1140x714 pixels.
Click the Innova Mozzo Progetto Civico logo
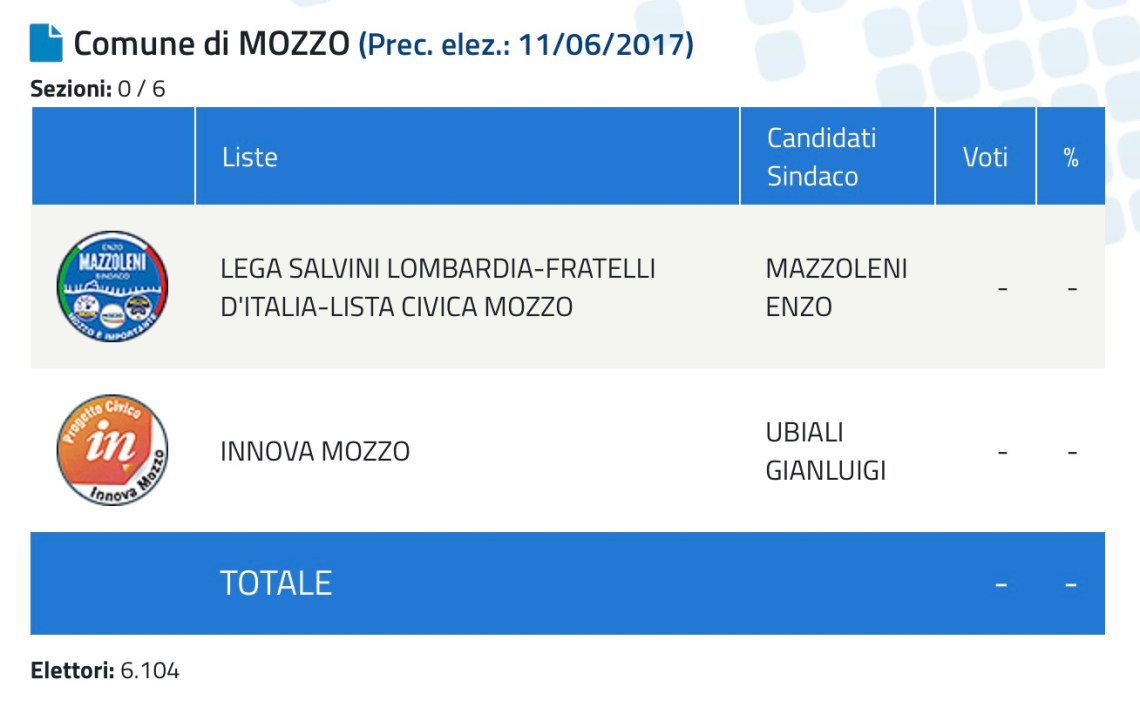[112, 450]
